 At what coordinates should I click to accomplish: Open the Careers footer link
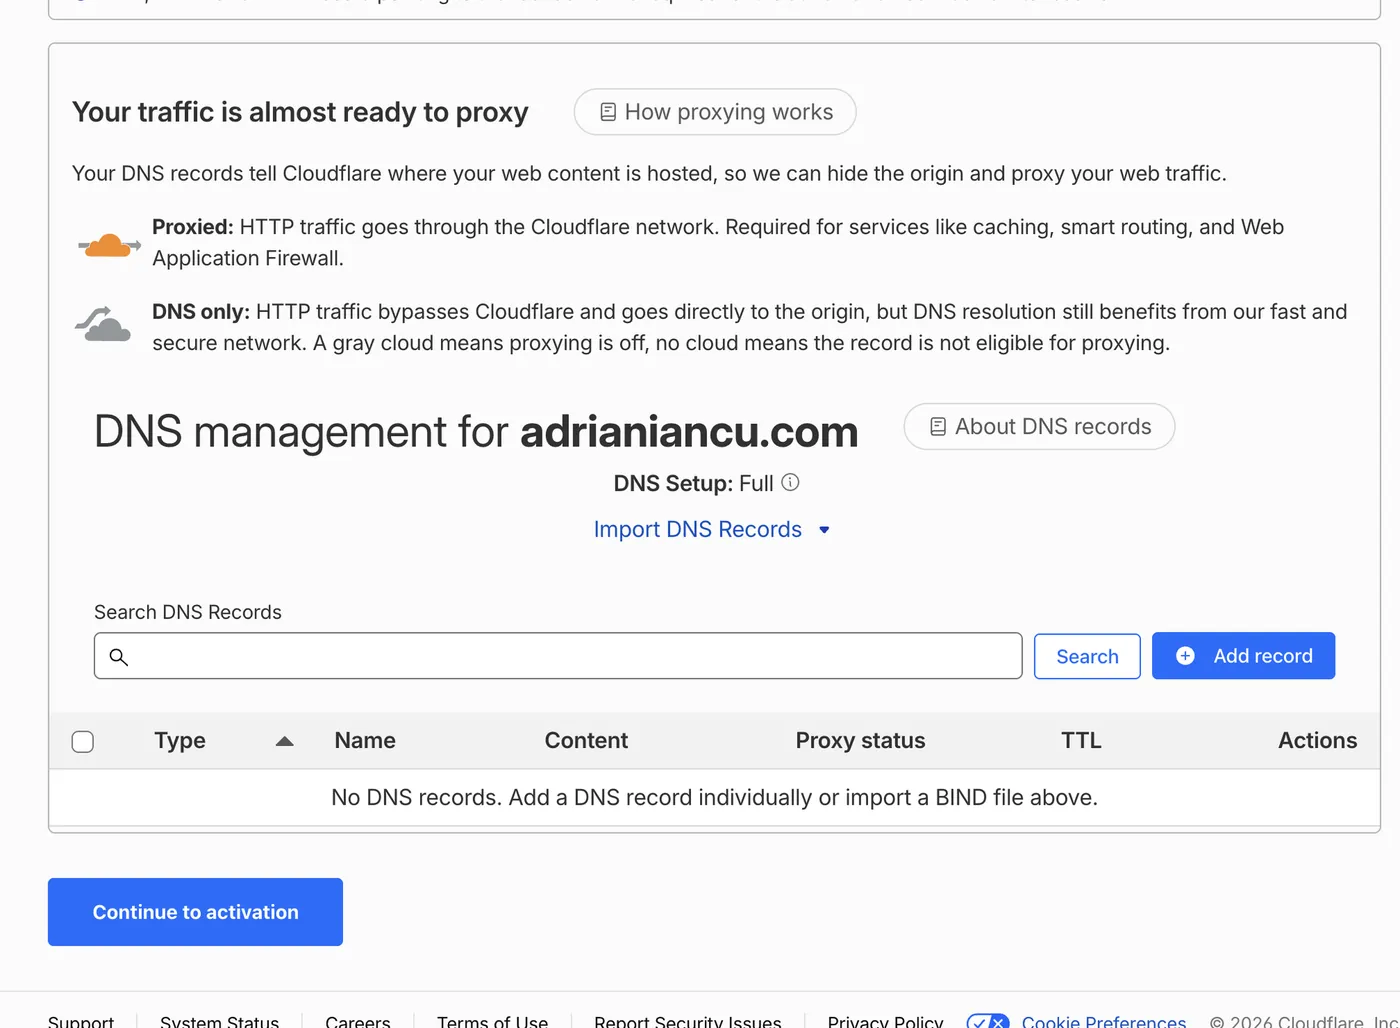click(x=357, y=1021)
